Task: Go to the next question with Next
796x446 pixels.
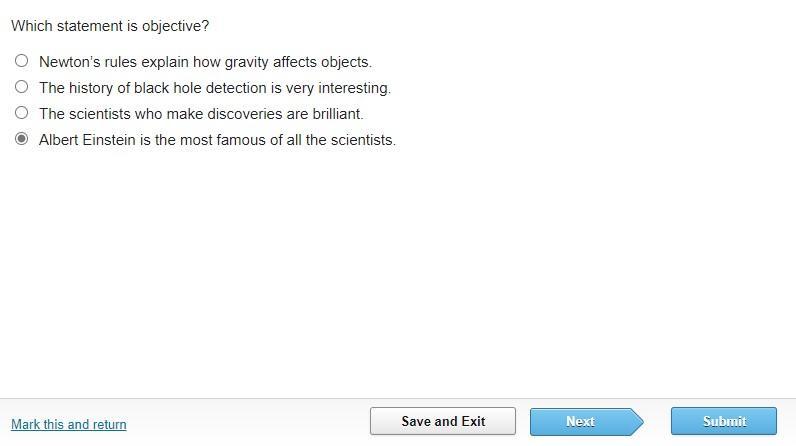Action: click(x=580, y=421)
